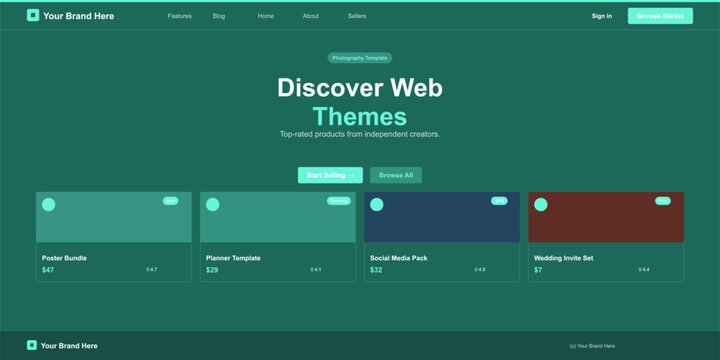The height and width of the screenshot is (360, 720).
Task: Click the Discover Web headline
Action: [360, 87]
